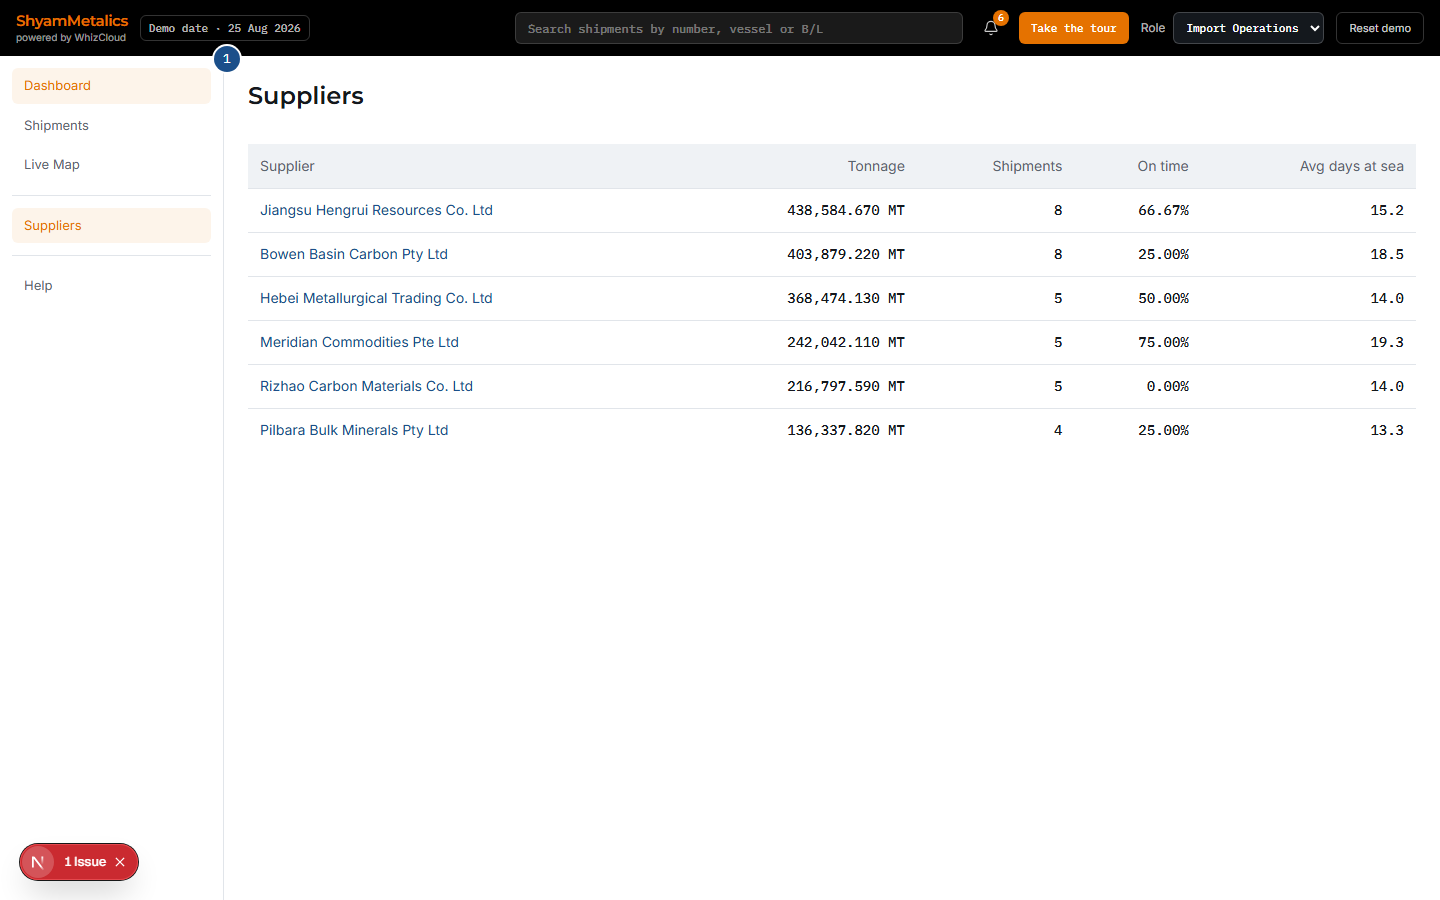Open the notifications bell icon
Image resolution: width=1440 pixels, height=900 pixels.
[x=991, y=28]
